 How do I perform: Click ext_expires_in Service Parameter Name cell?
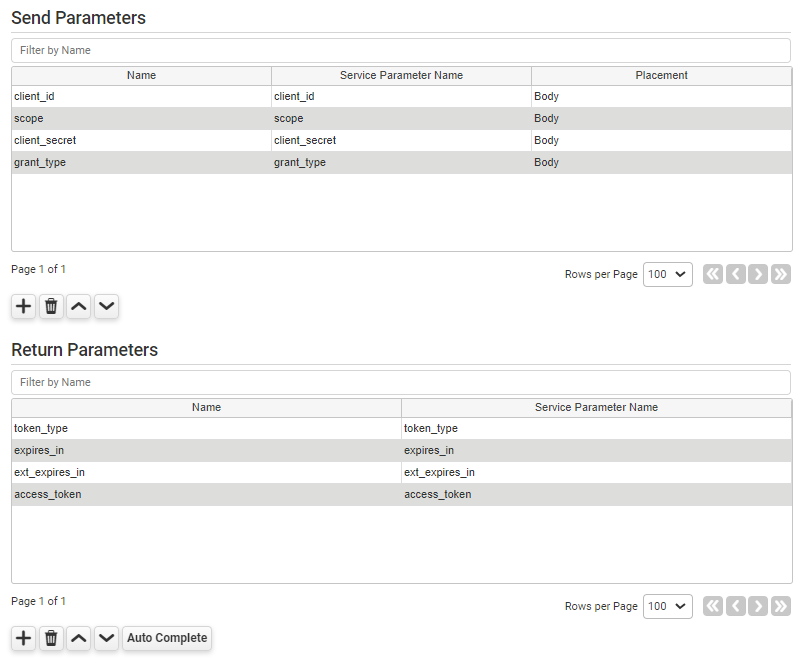(x=597, y=472)
